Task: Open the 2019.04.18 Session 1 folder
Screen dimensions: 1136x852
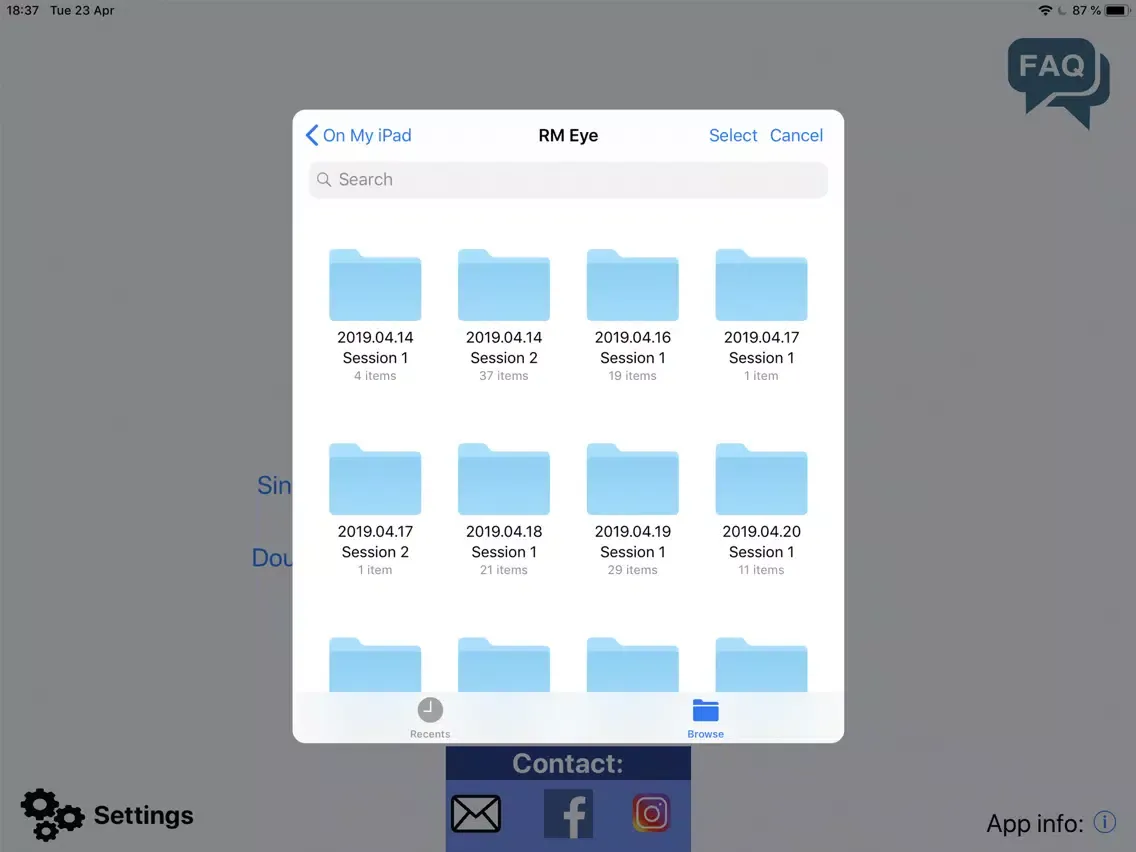Action: [x=504, y=480]
